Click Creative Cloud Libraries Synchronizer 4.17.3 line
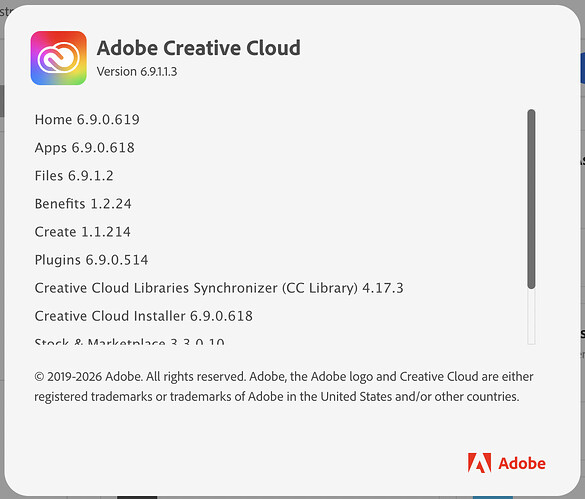 (219, 288)
